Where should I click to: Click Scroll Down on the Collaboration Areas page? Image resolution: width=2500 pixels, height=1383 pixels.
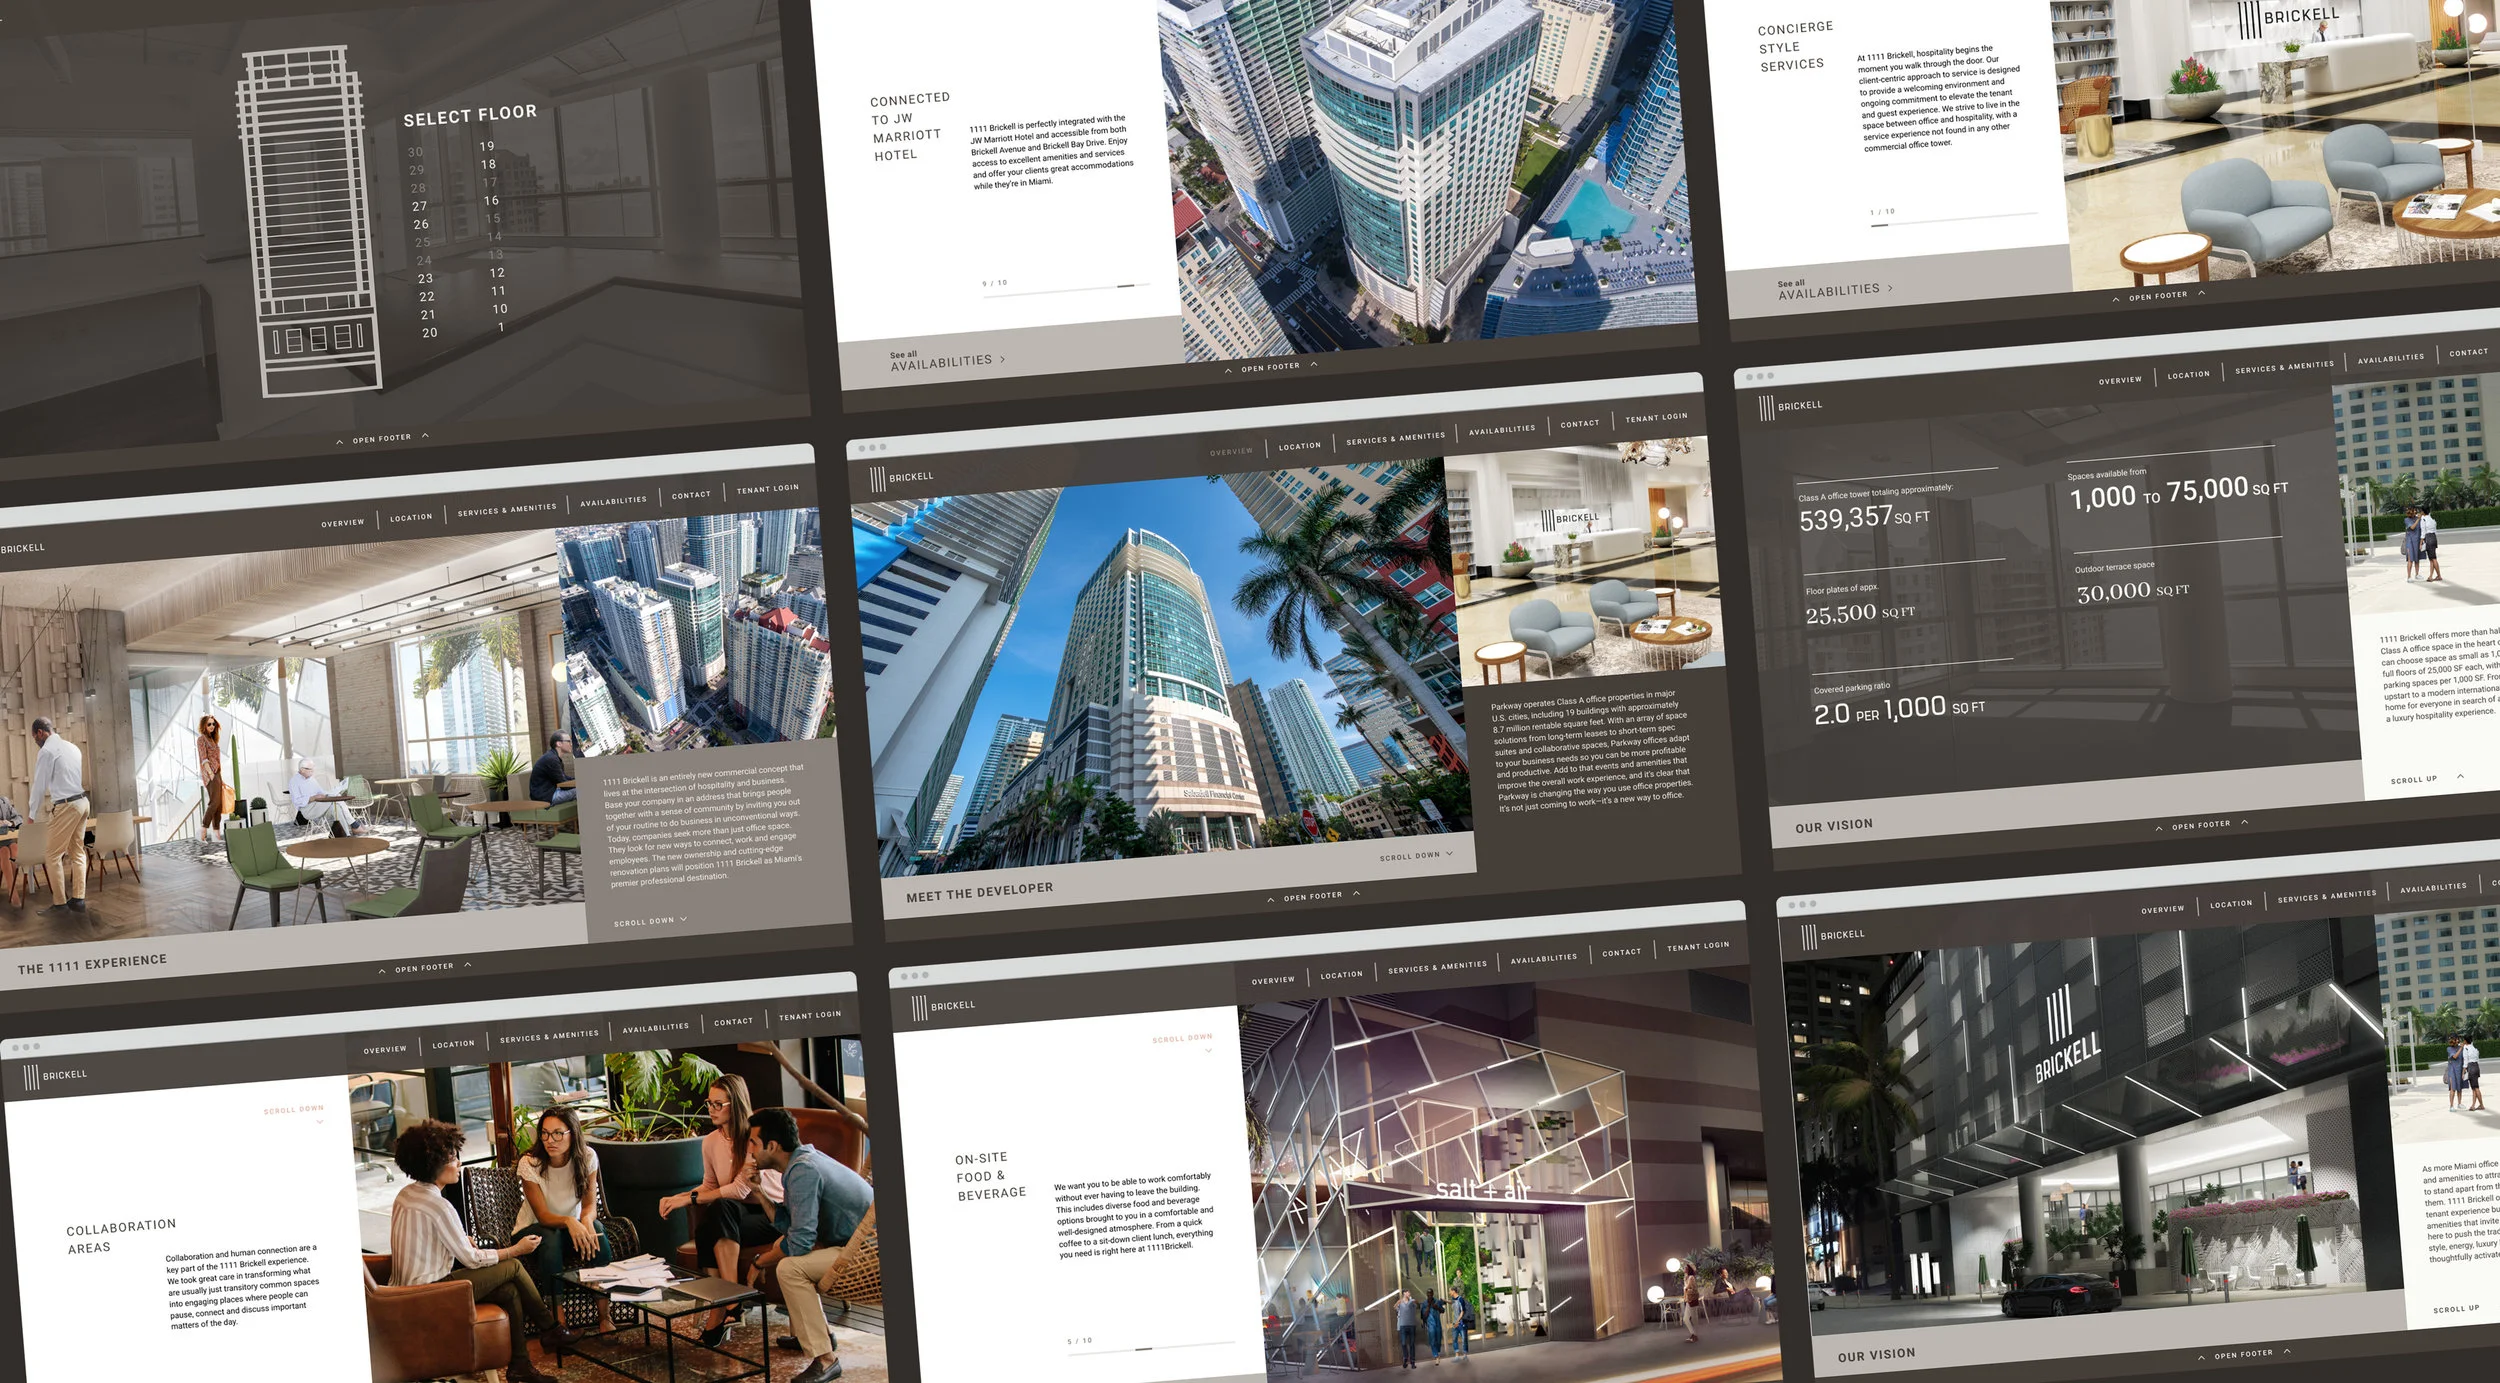point(294,1111)
